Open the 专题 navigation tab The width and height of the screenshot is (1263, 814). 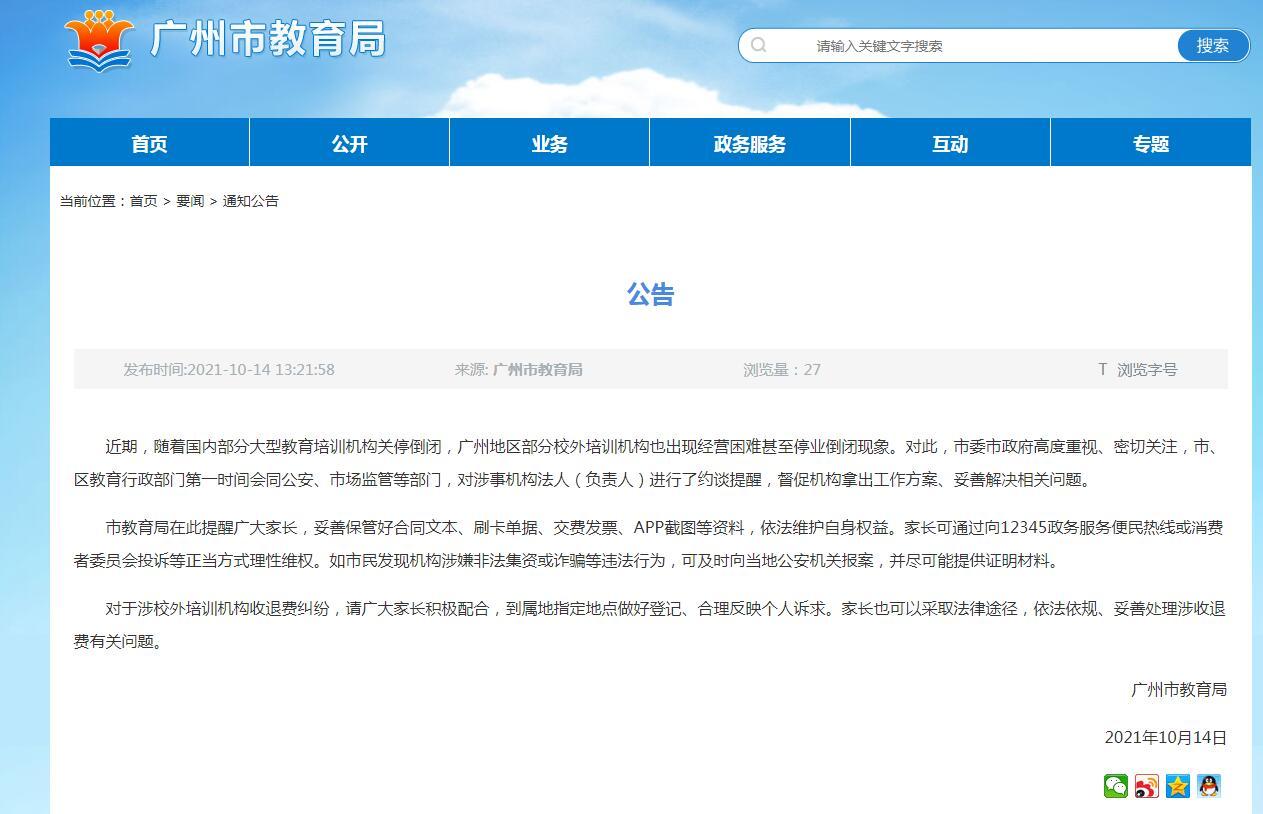pos(1151,143)
